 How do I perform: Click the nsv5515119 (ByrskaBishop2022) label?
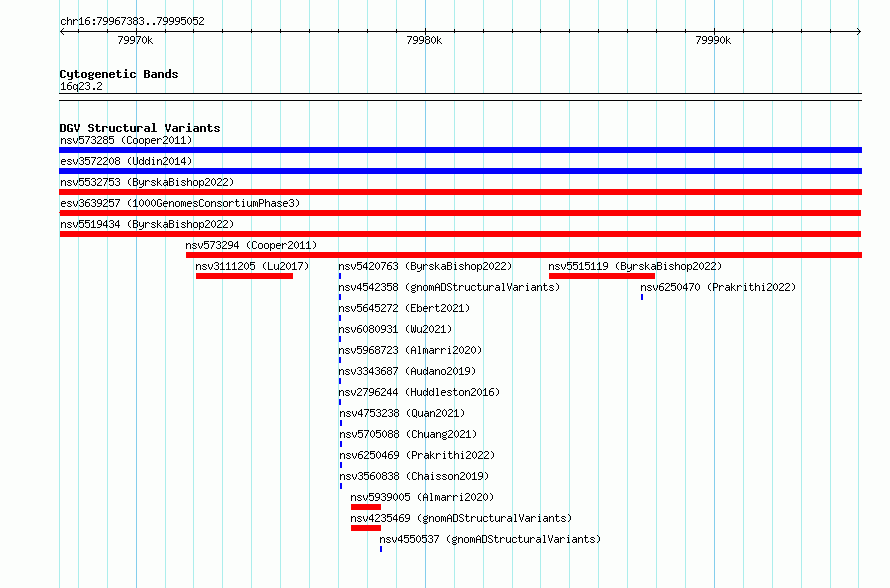click(635, 266)
